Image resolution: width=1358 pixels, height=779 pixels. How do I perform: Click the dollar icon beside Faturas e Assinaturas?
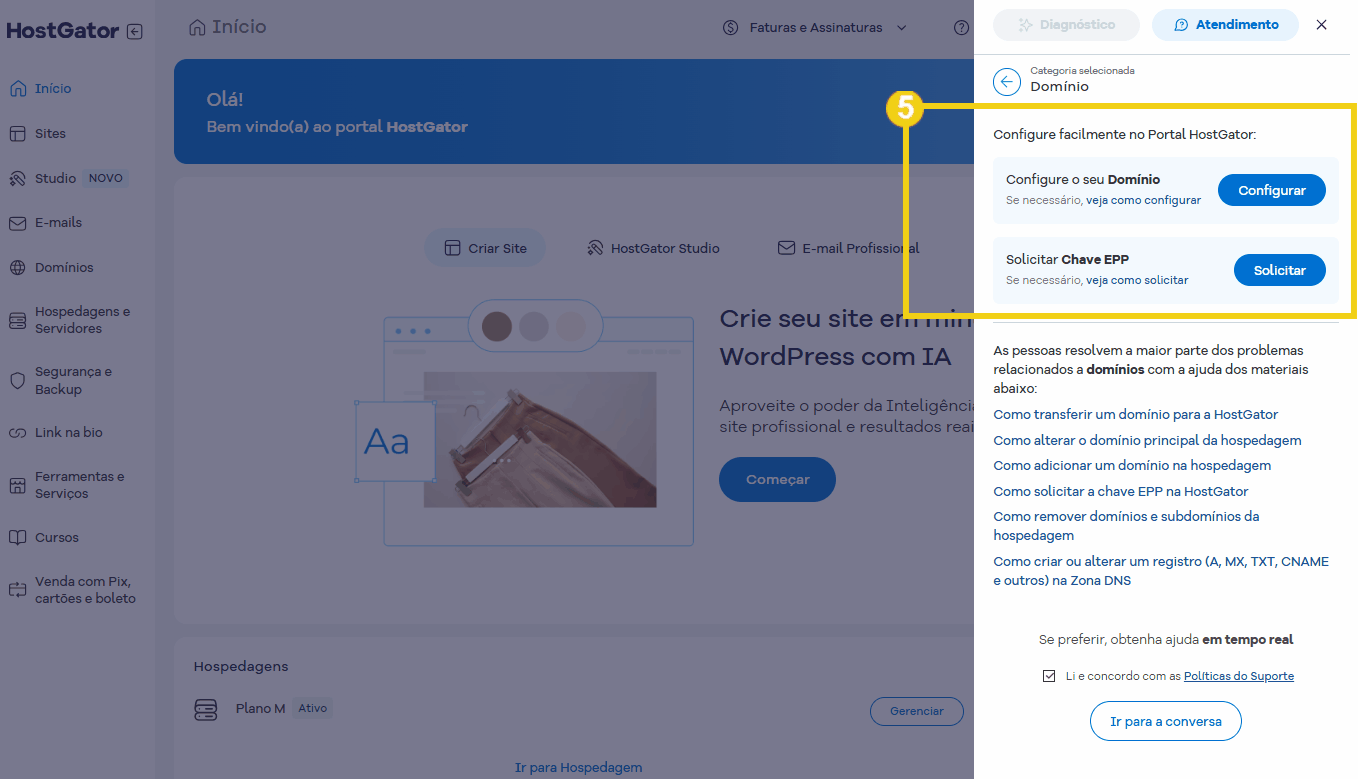[731, 27]
